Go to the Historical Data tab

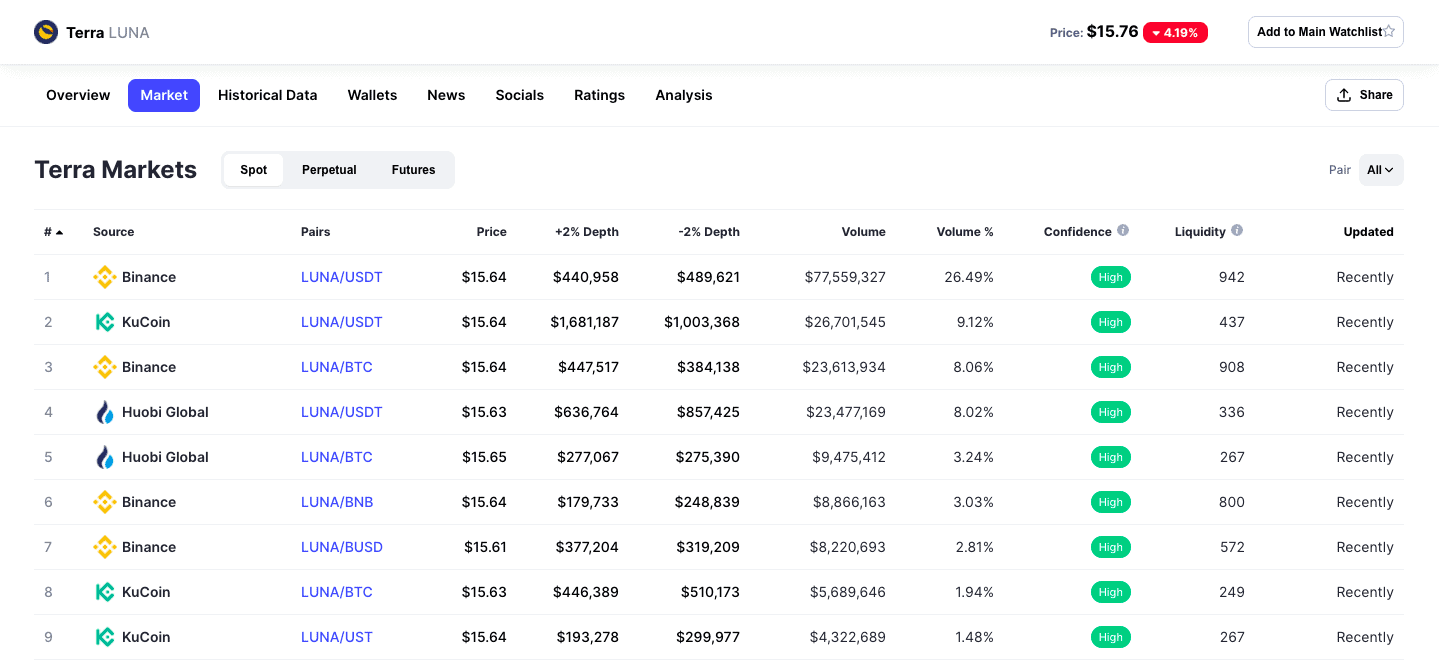pos(267,95)
